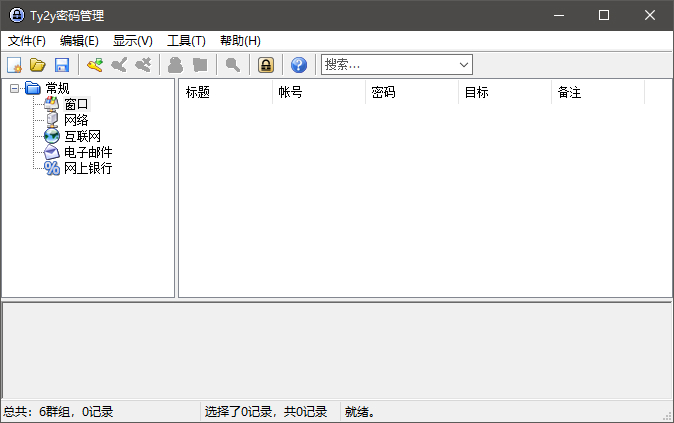
Task: Click the 网上银行 percent sign icon
Action: pyautogui.click(x=52, y=168)
